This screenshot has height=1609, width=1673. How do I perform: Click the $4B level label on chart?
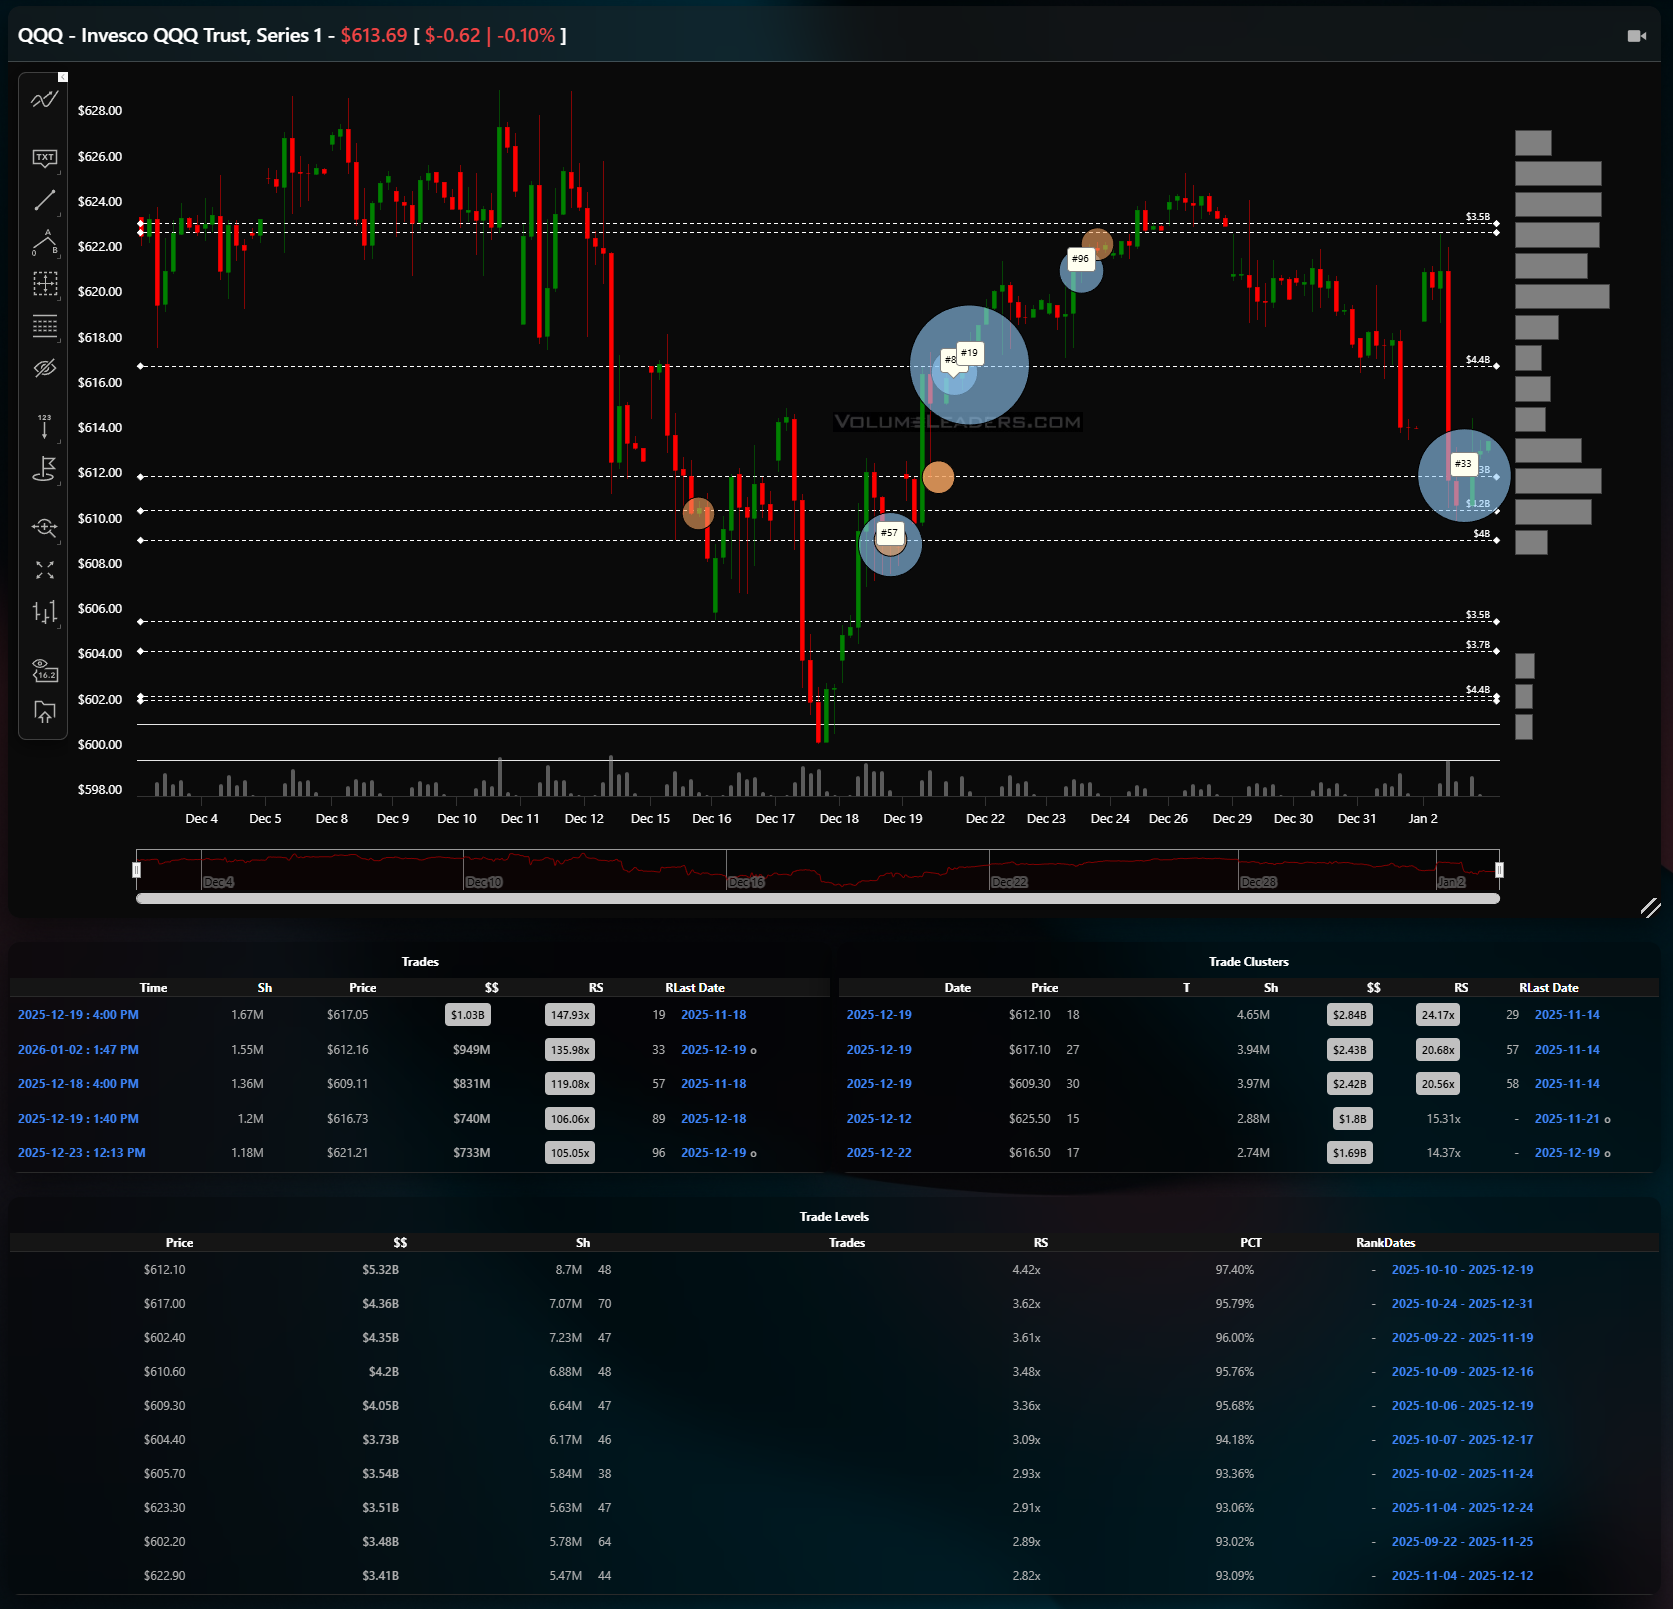pos(1482,534)
